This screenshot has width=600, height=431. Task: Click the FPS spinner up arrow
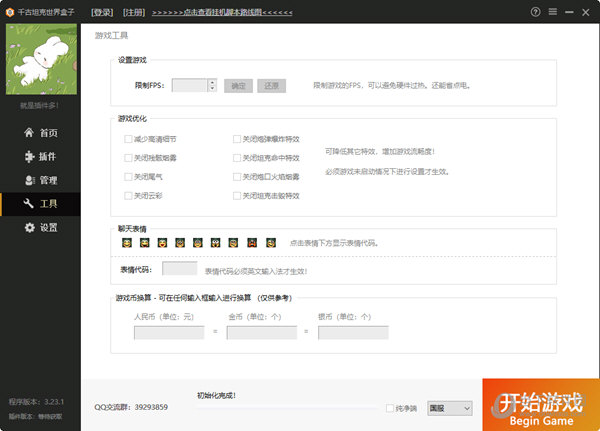[212, 82]
